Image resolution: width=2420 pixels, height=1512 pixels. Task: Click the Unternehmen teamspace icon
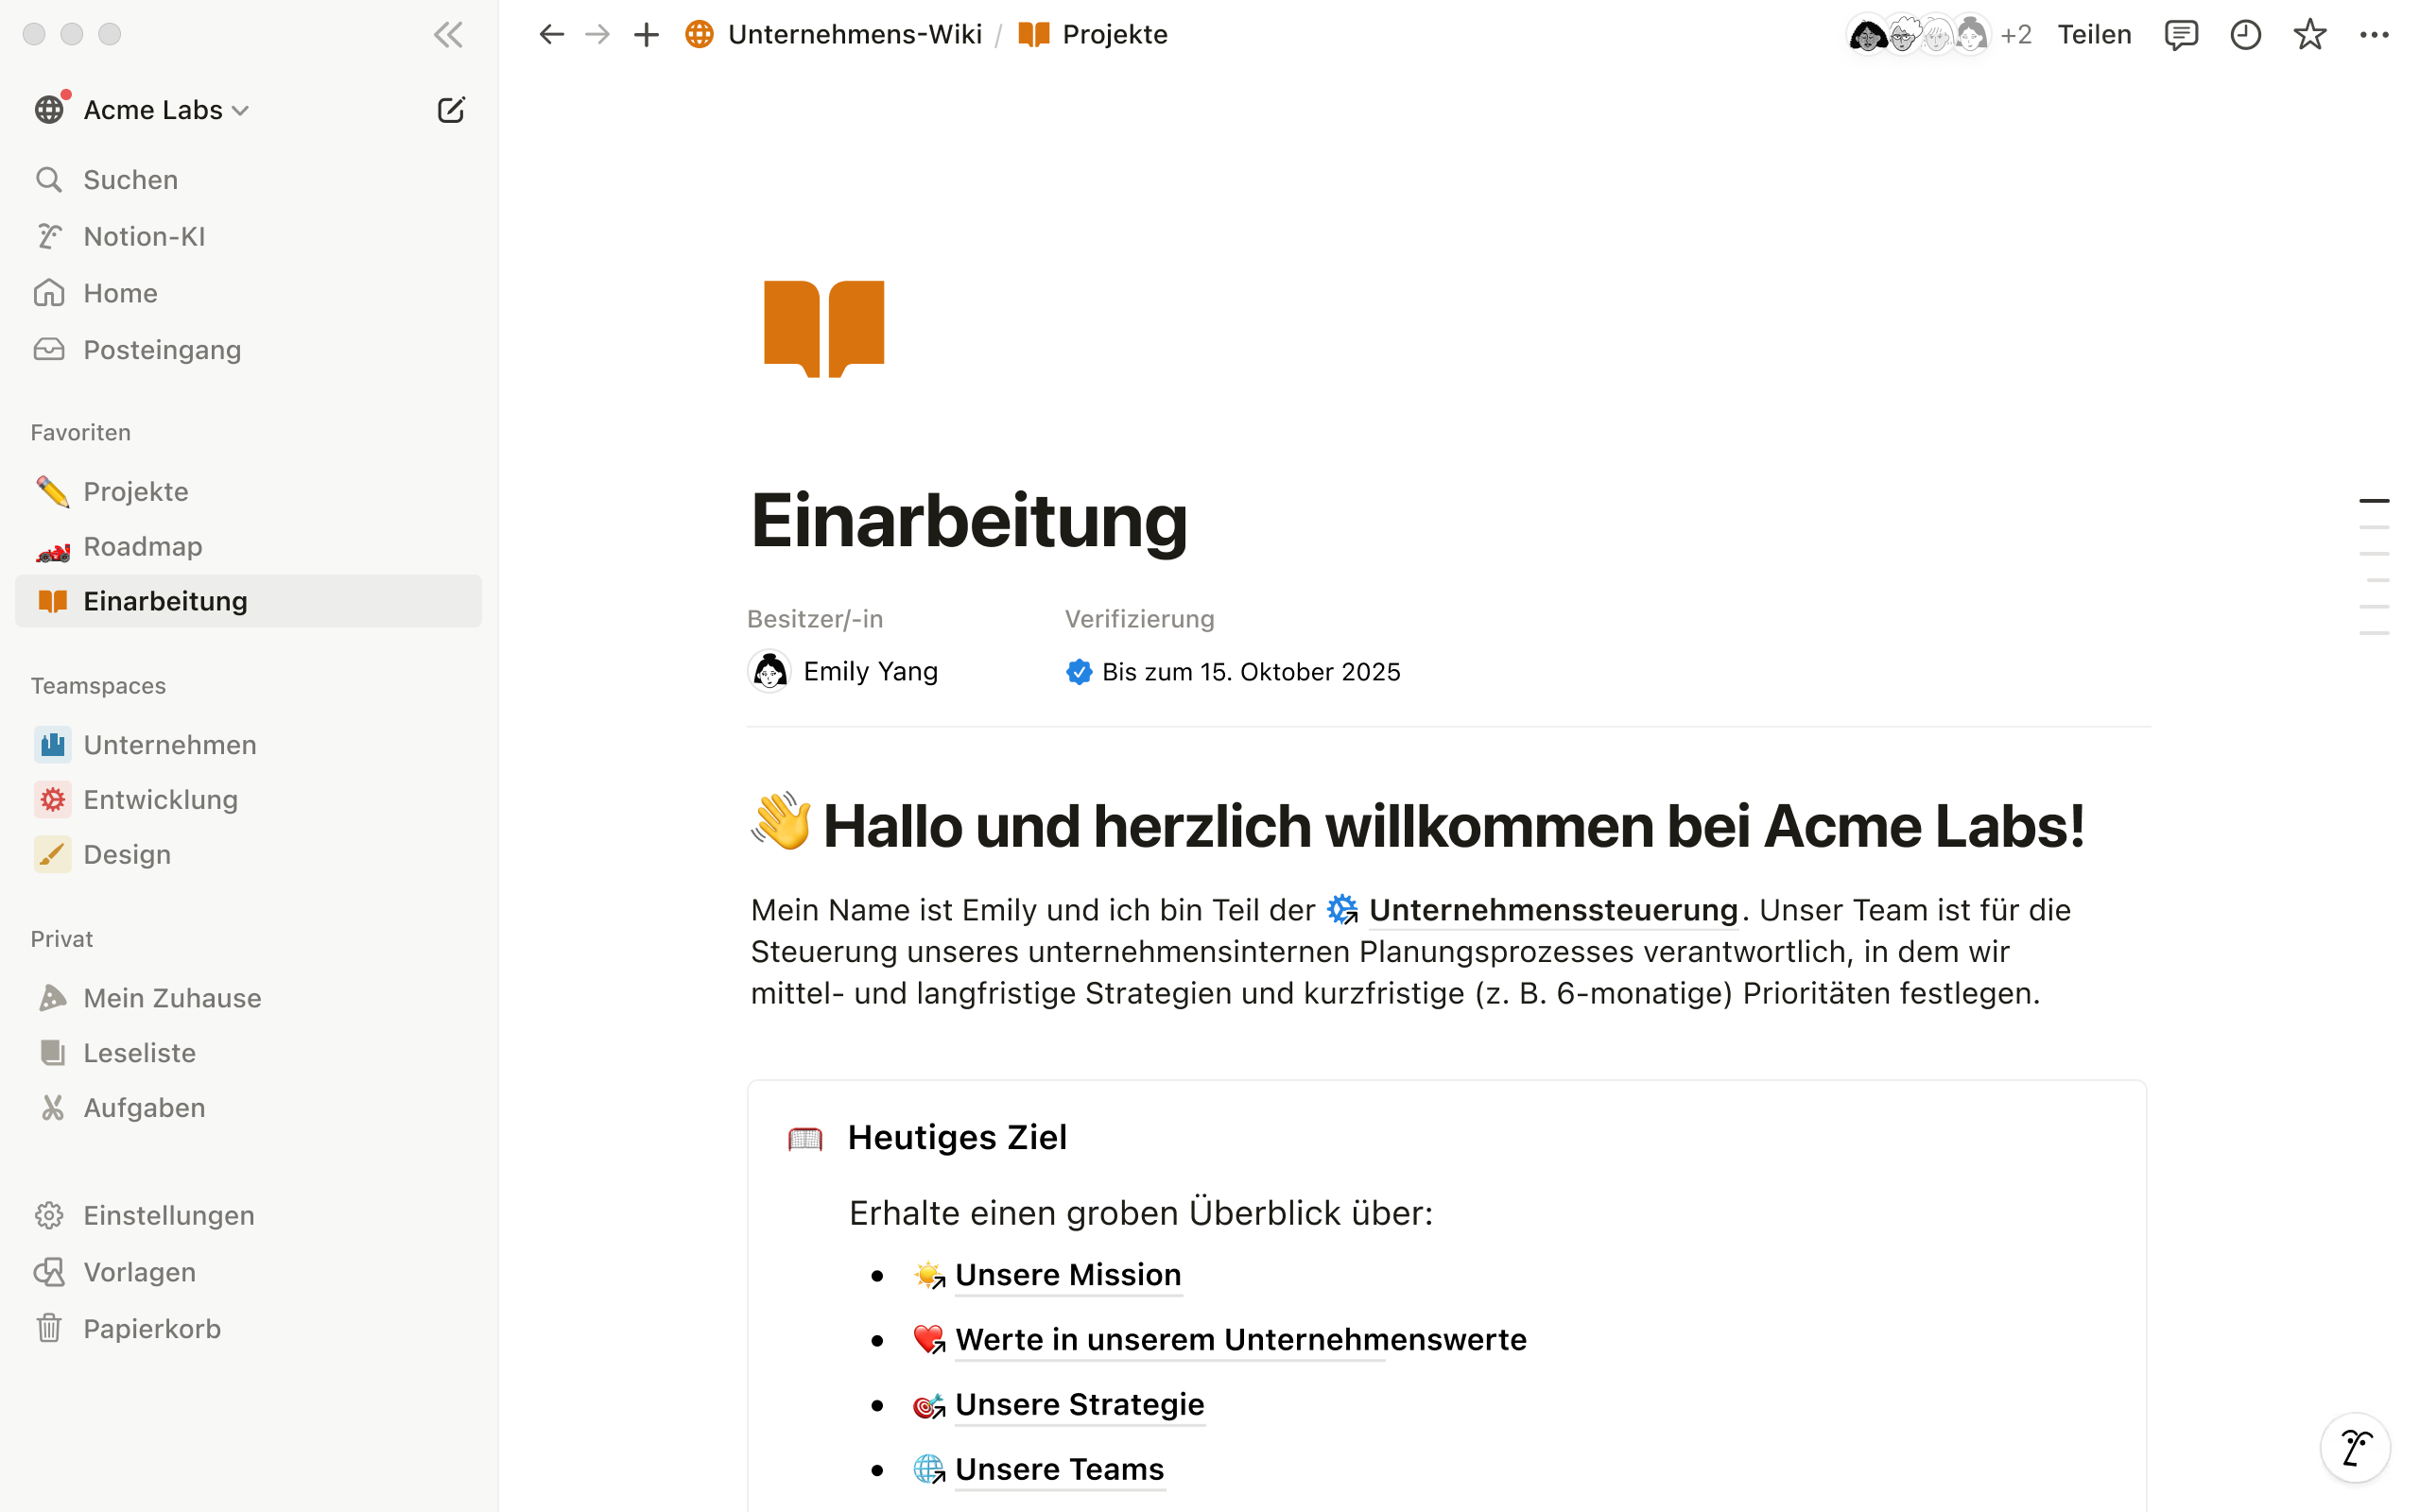pyautogui.click(x=52, y=745)
